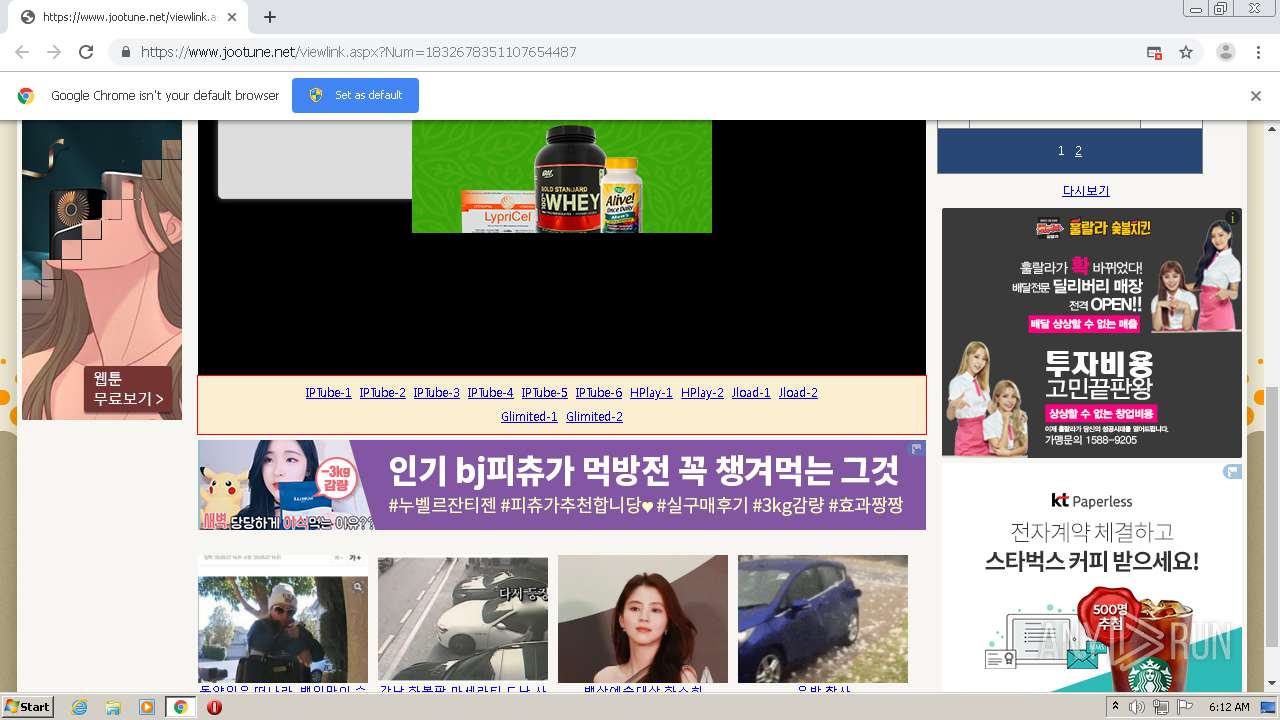Viewport: 1280px width, 720px height.
Task: Open thumbnail of parked white cars
Action: click(x=463, y=619)
